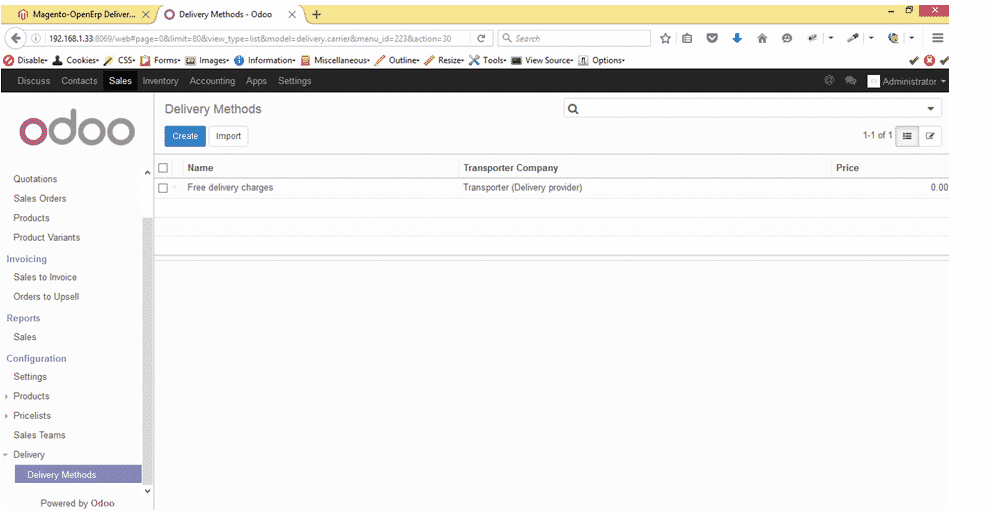Screen dimensions: 990x512
Task: Expand the Pricelists sidebar menu
Action: (x=32, y=415)
